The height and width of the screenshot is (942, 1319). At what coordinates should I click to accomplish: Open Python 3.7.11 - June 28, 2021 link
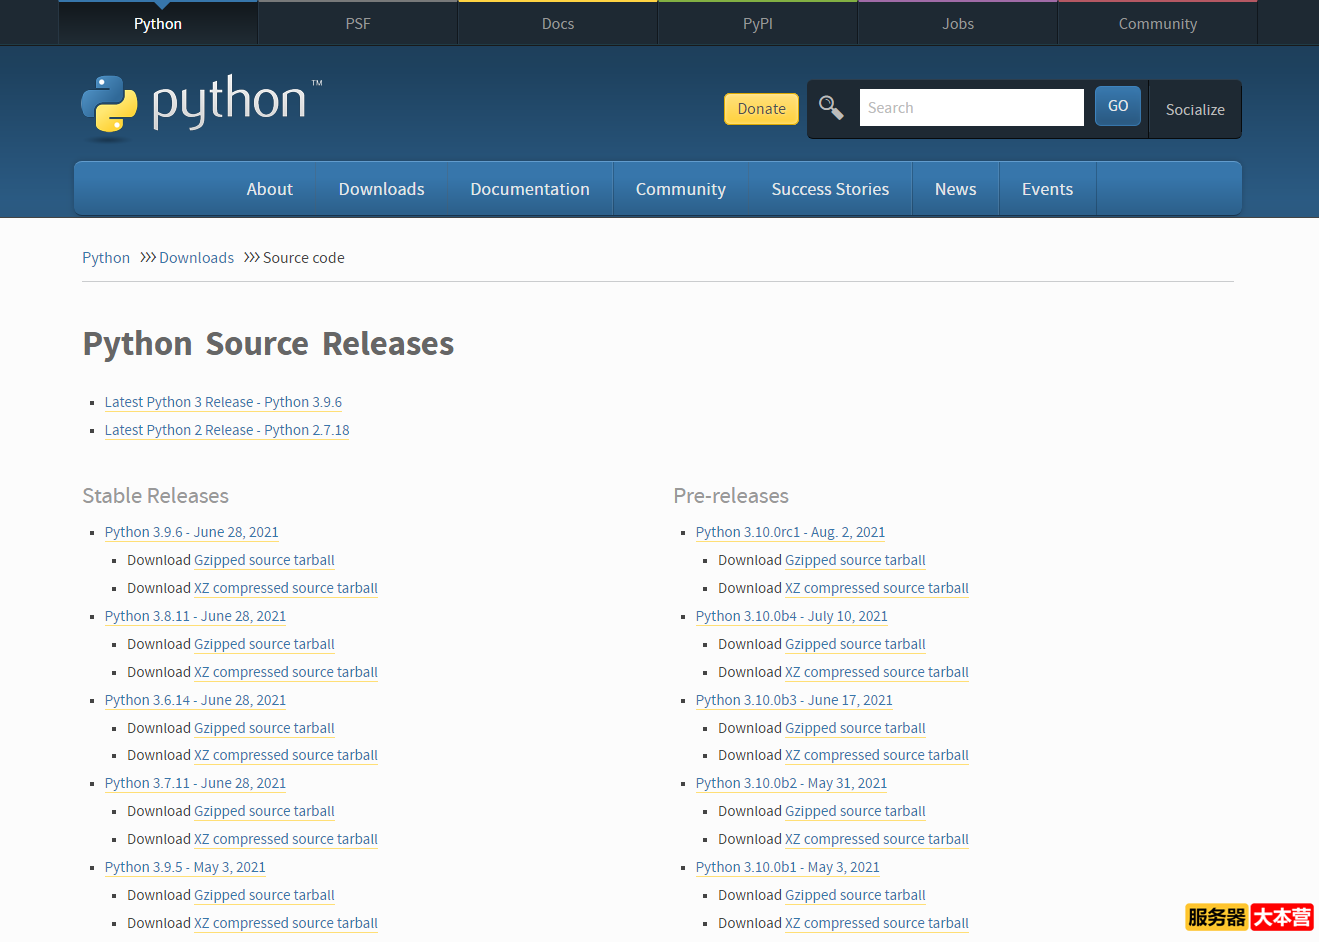coord(195,783)
